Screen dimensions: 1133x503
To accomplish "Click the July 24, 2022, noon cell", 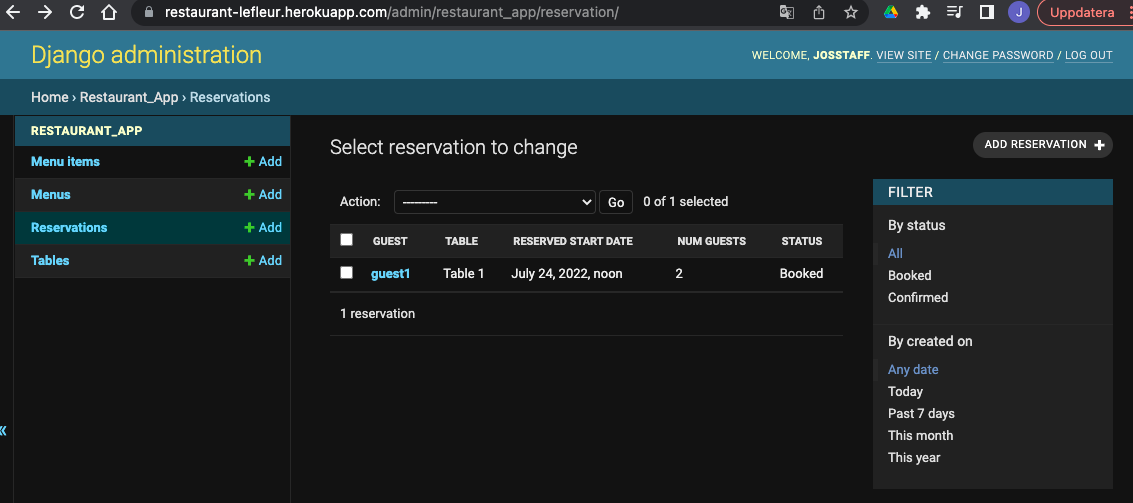I will [x=566, y=274].
